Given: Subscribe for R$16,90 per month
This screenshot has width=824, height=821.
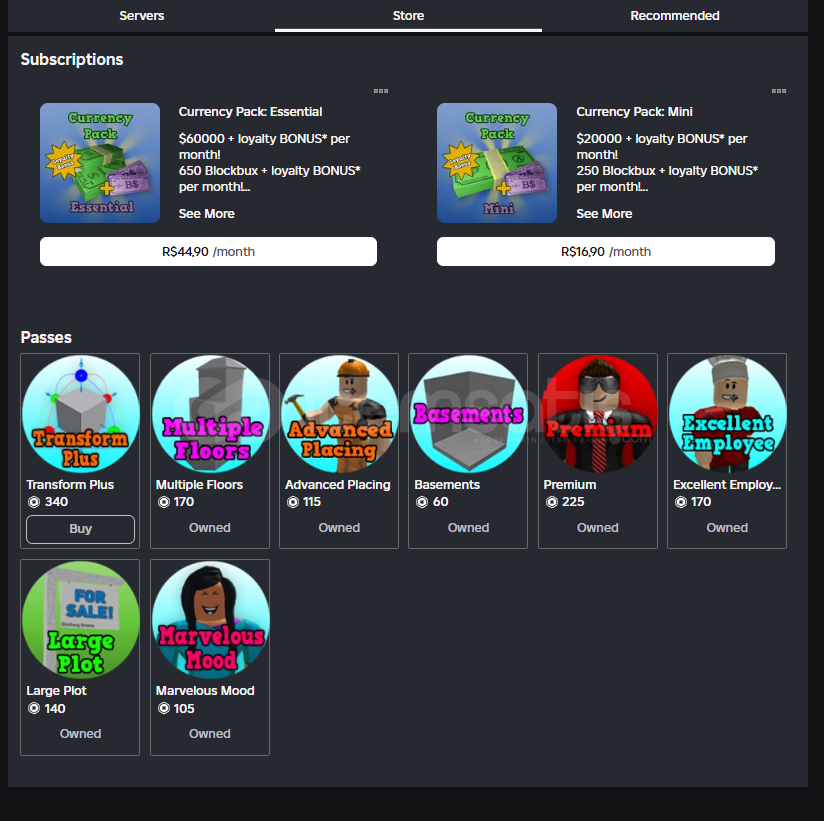Looking at the screenshot, I should tap(606, 251).
